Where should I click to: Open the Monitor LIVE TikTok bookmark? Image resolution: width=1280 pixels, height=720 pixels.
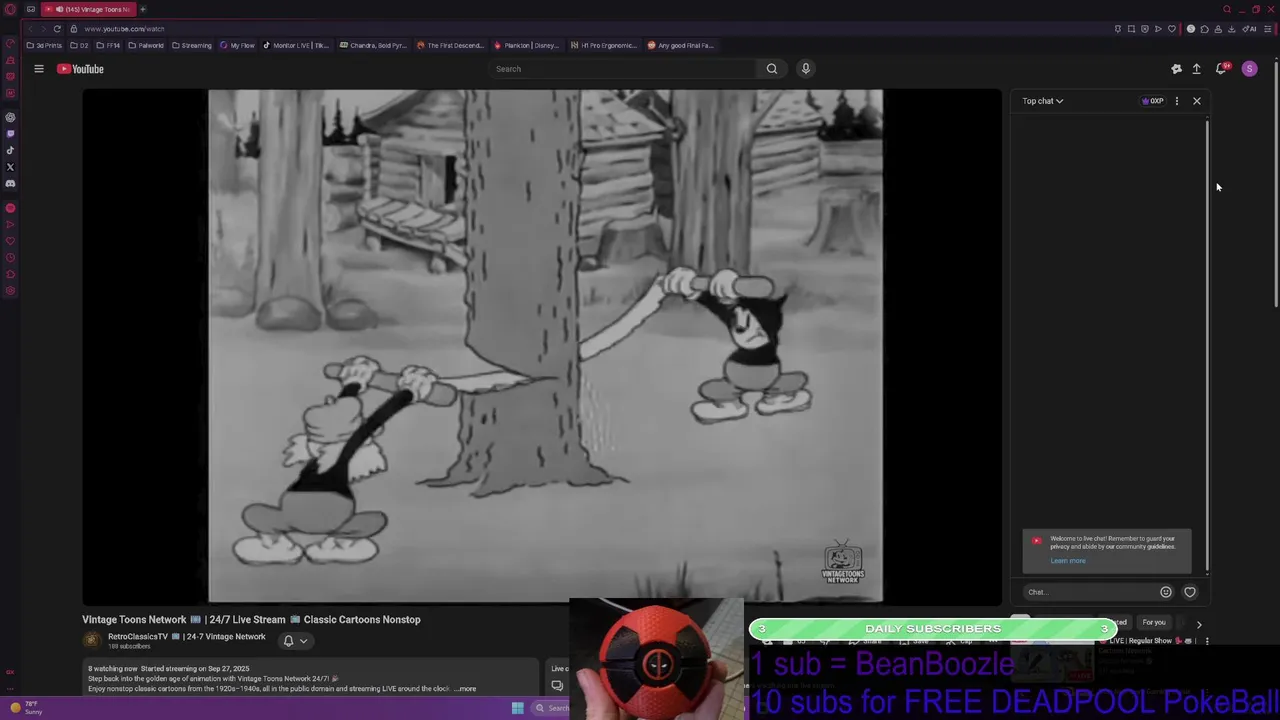(296, 45)
